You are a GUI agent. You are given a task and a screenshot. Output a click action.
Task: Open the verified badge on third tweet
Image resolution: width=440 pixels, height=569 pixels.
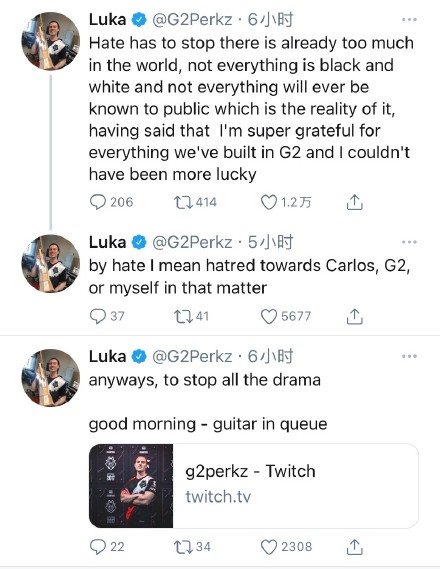point(138,357)
